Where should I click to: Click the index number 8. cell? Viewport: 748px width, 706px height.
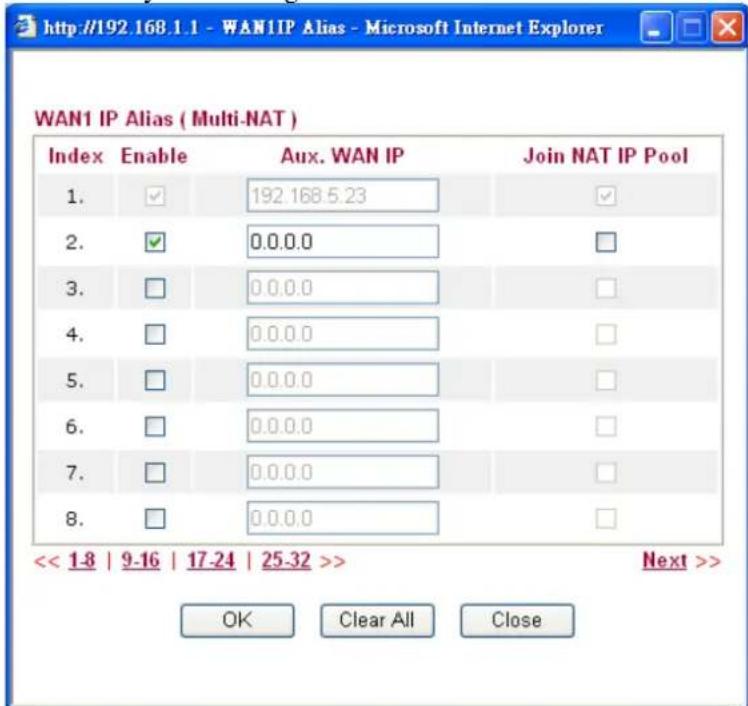coord(75,519)
